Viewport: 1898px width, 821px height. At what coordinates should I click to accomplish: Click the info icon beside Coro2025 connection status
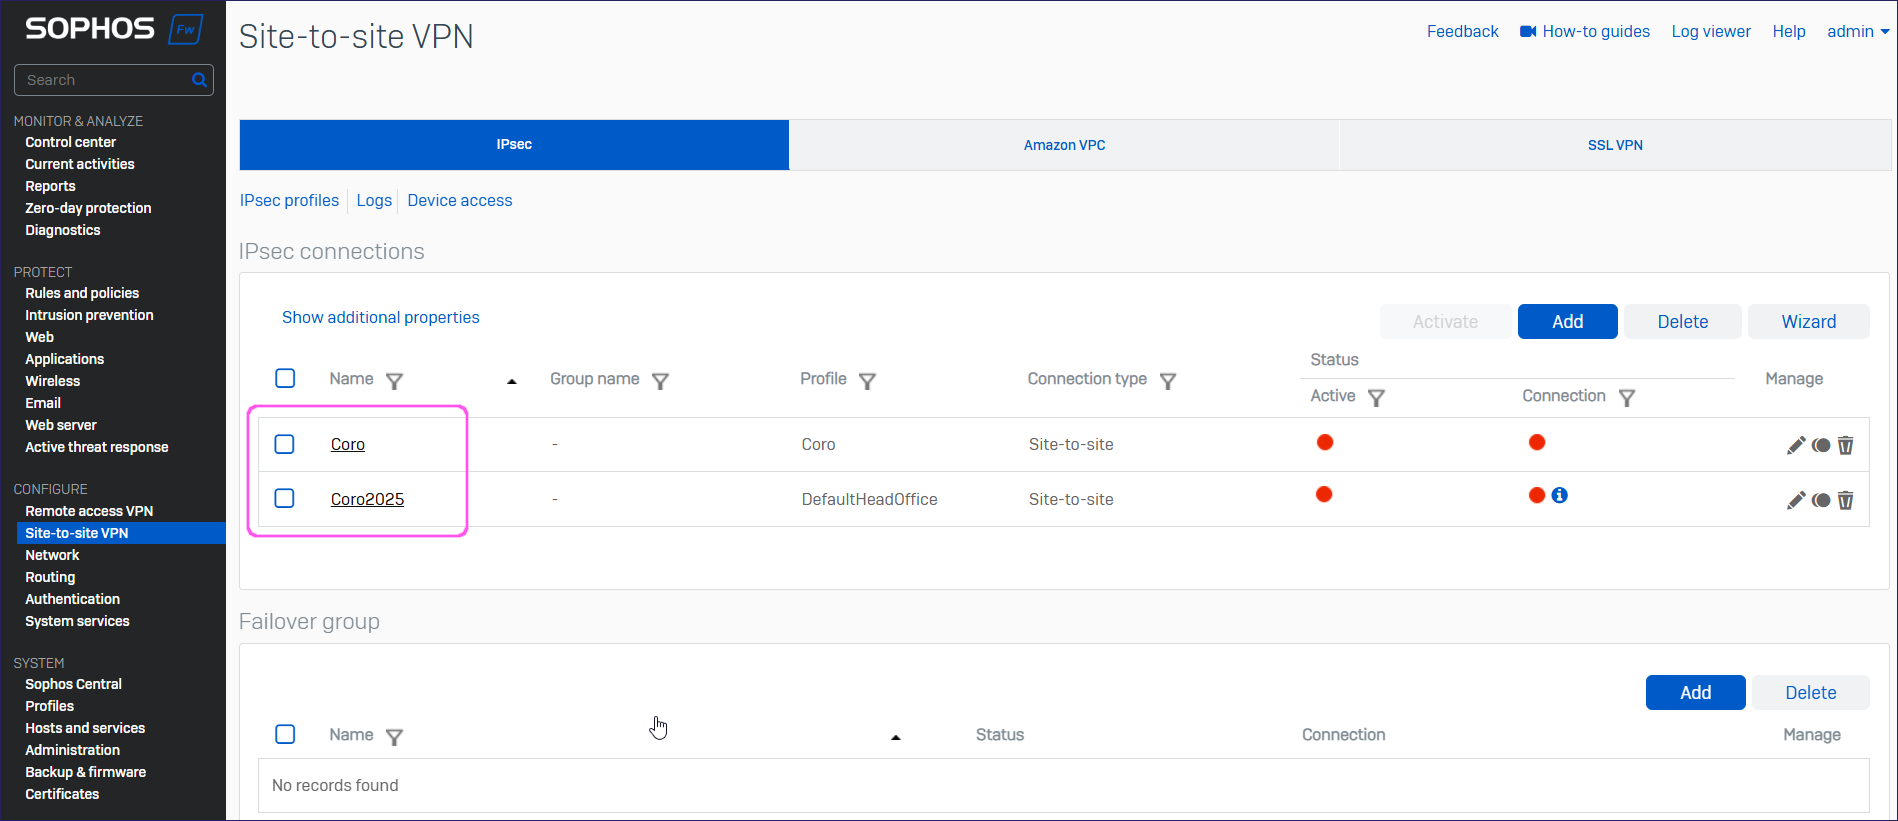tap(1559, 495)
